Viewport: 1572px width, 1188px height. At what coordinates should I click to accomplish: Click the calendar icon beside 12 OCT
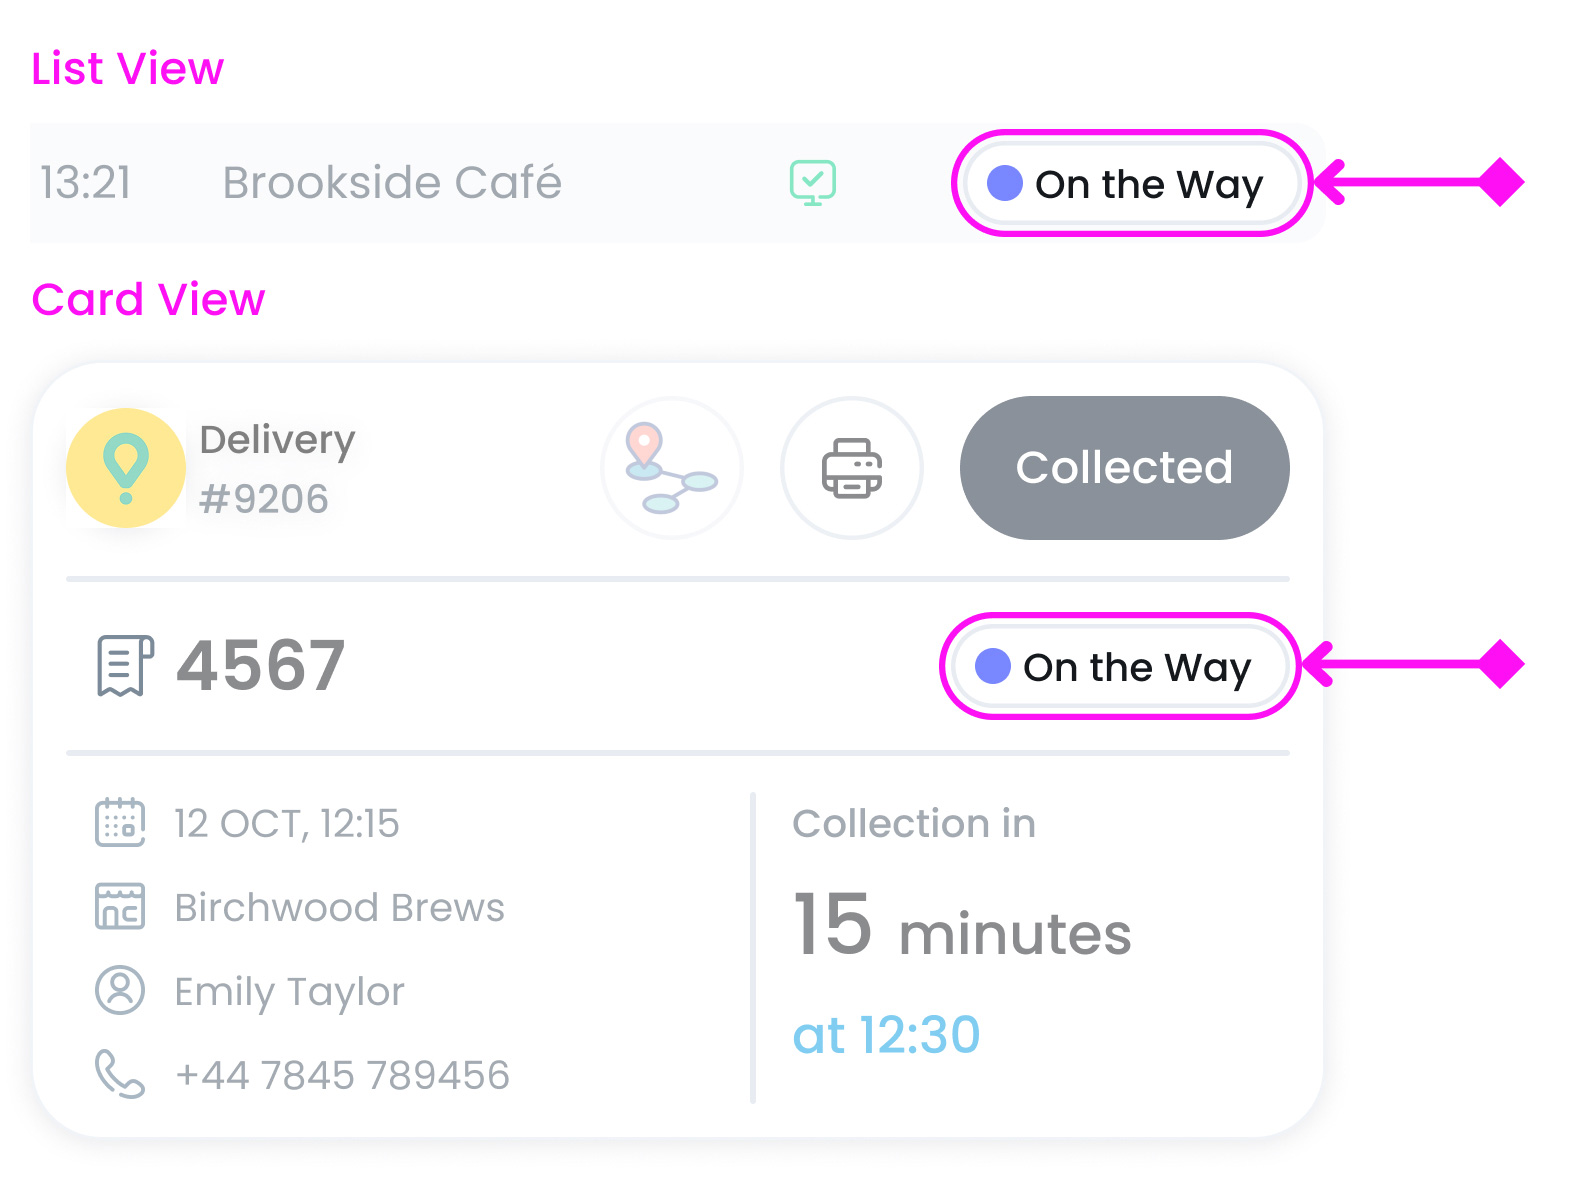tap(119, 823)
